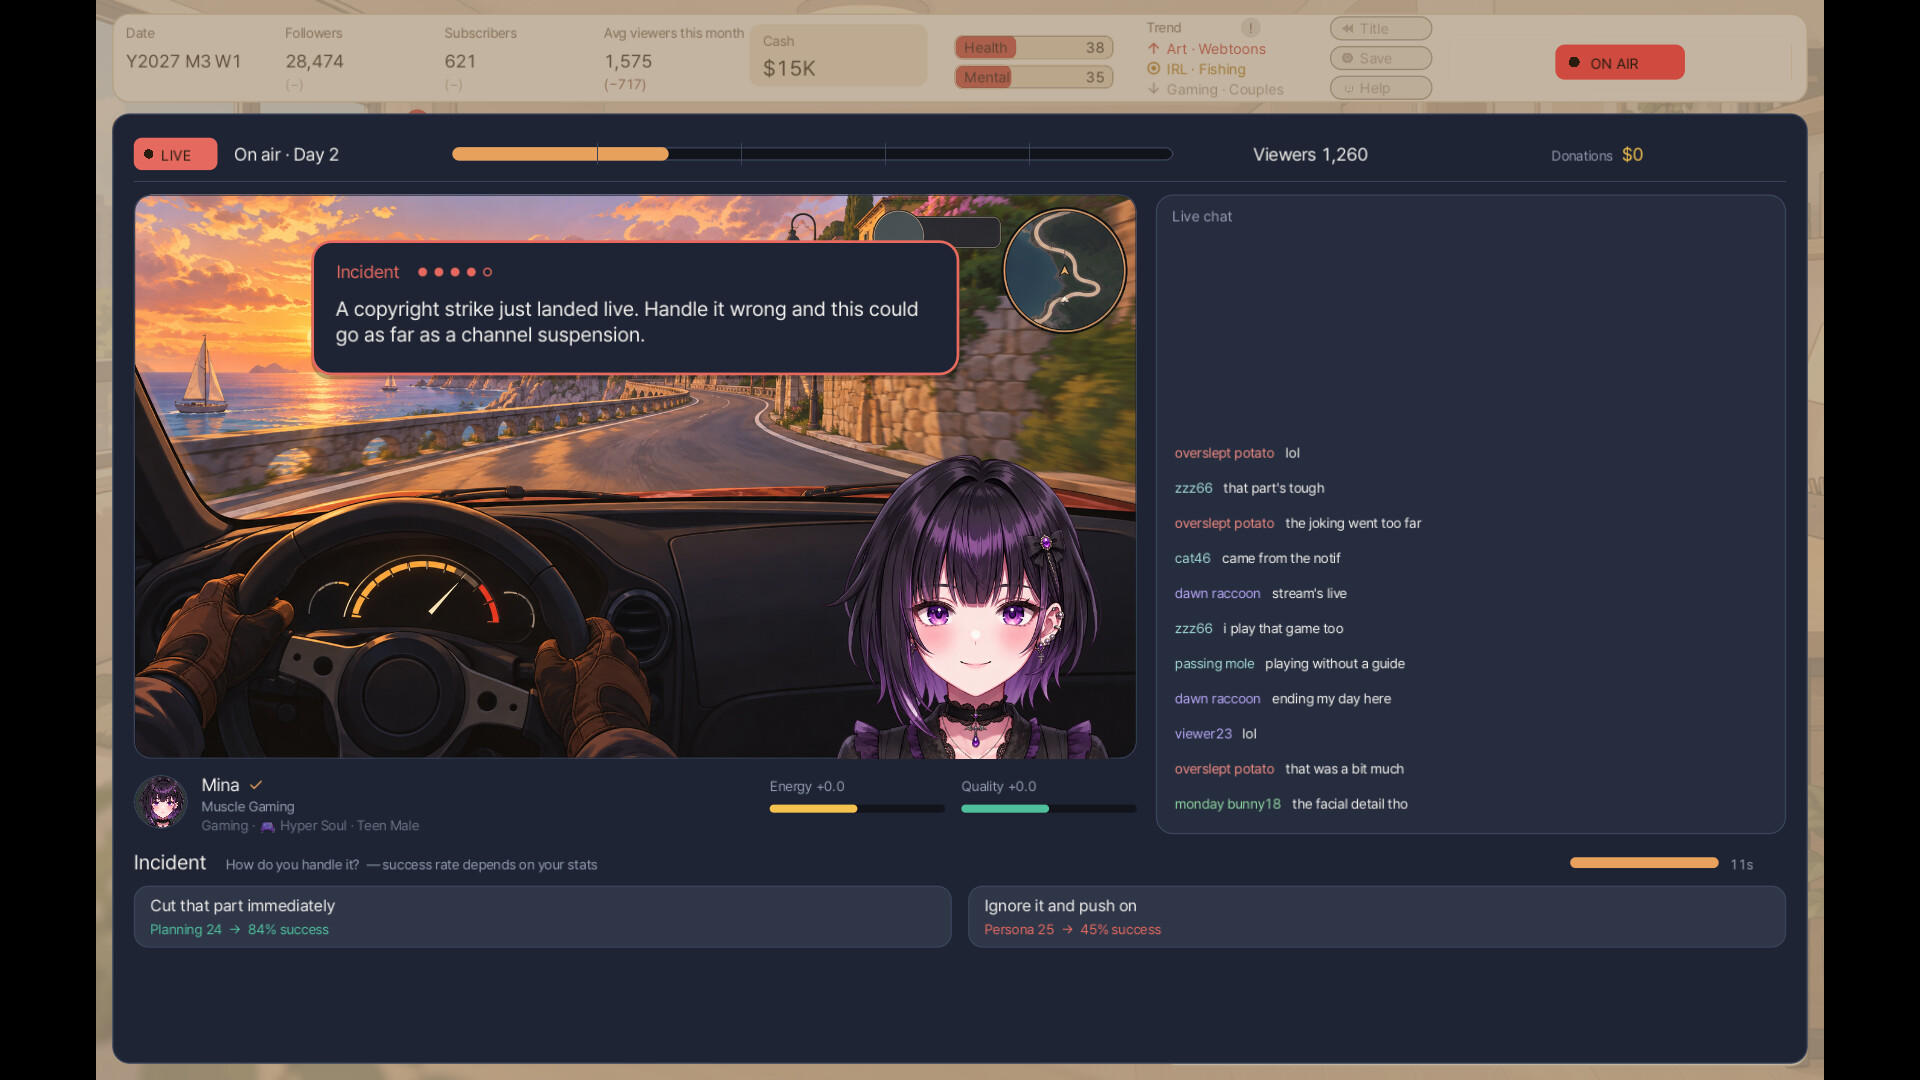Click the Mental stat bar
Image resolution: width=1920 pixels, height=1080 pixels.
coord(1034,77)
